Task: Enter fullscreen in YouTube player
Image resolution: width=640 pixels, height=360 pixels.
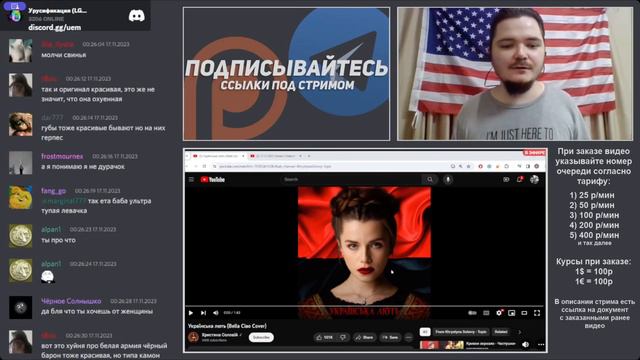Action: click(x=537, y=313)
